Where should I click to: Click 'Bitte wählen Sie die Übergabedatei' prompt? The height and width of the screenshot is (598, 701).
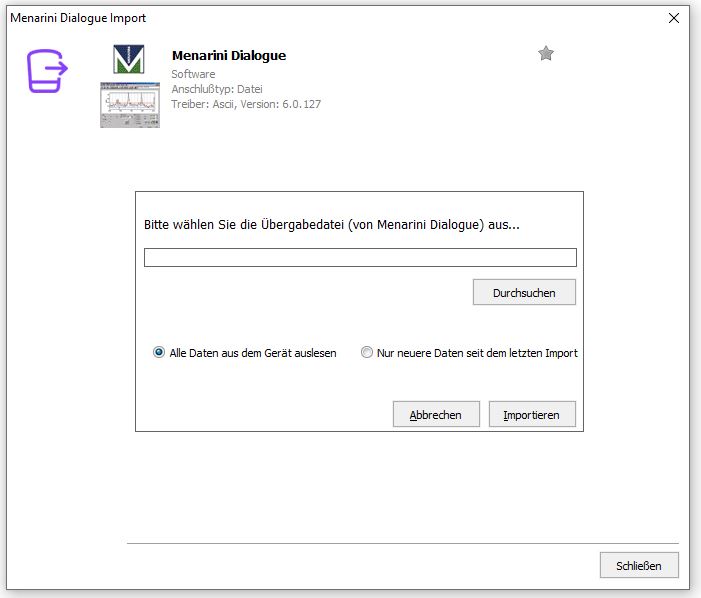[332, 224]
